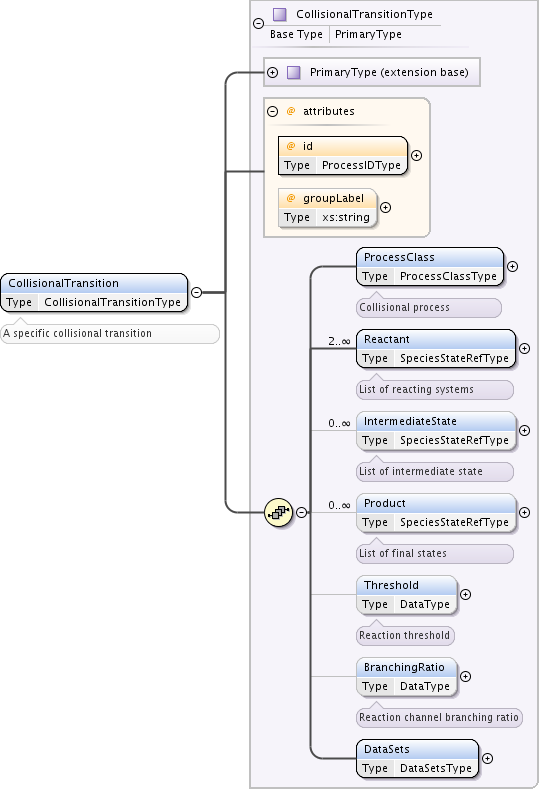
Task: Open the ProcessIDType type reference
Action: pyautogui.click(x=361, y=165)
